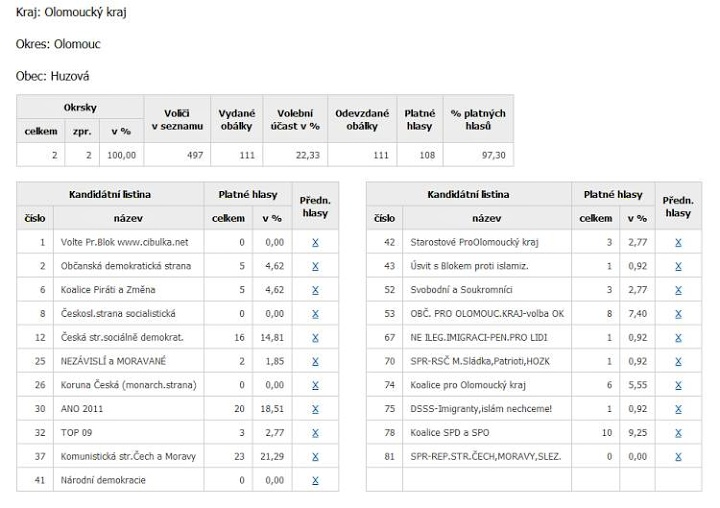Open X link for Koalice Piráti a Změna

click(315, 290)
